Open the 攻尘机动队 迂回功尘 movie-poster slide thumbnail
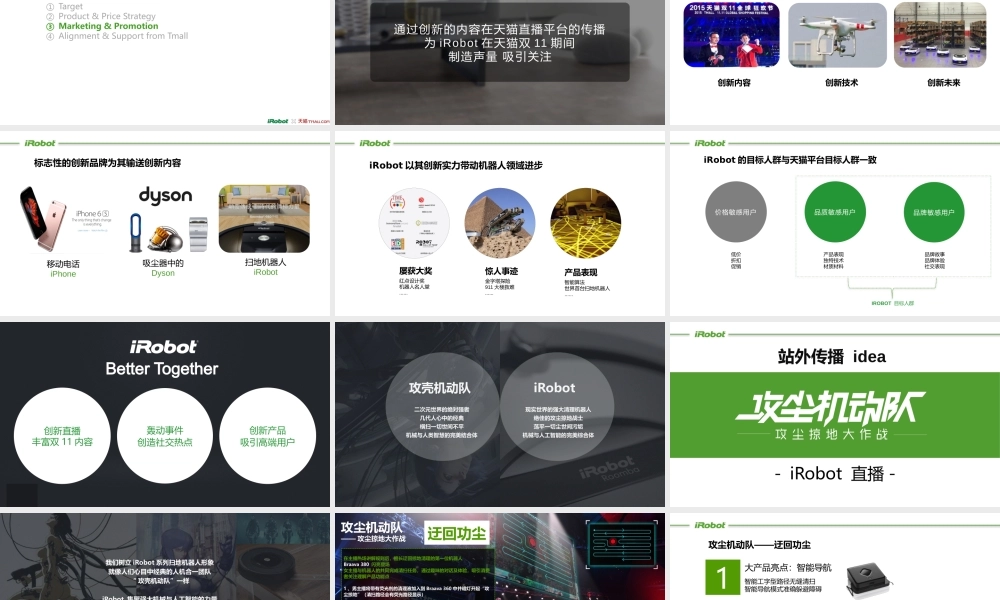This screenshot has height=600, width=1000. pyautogui.click(x=500, y=557)
